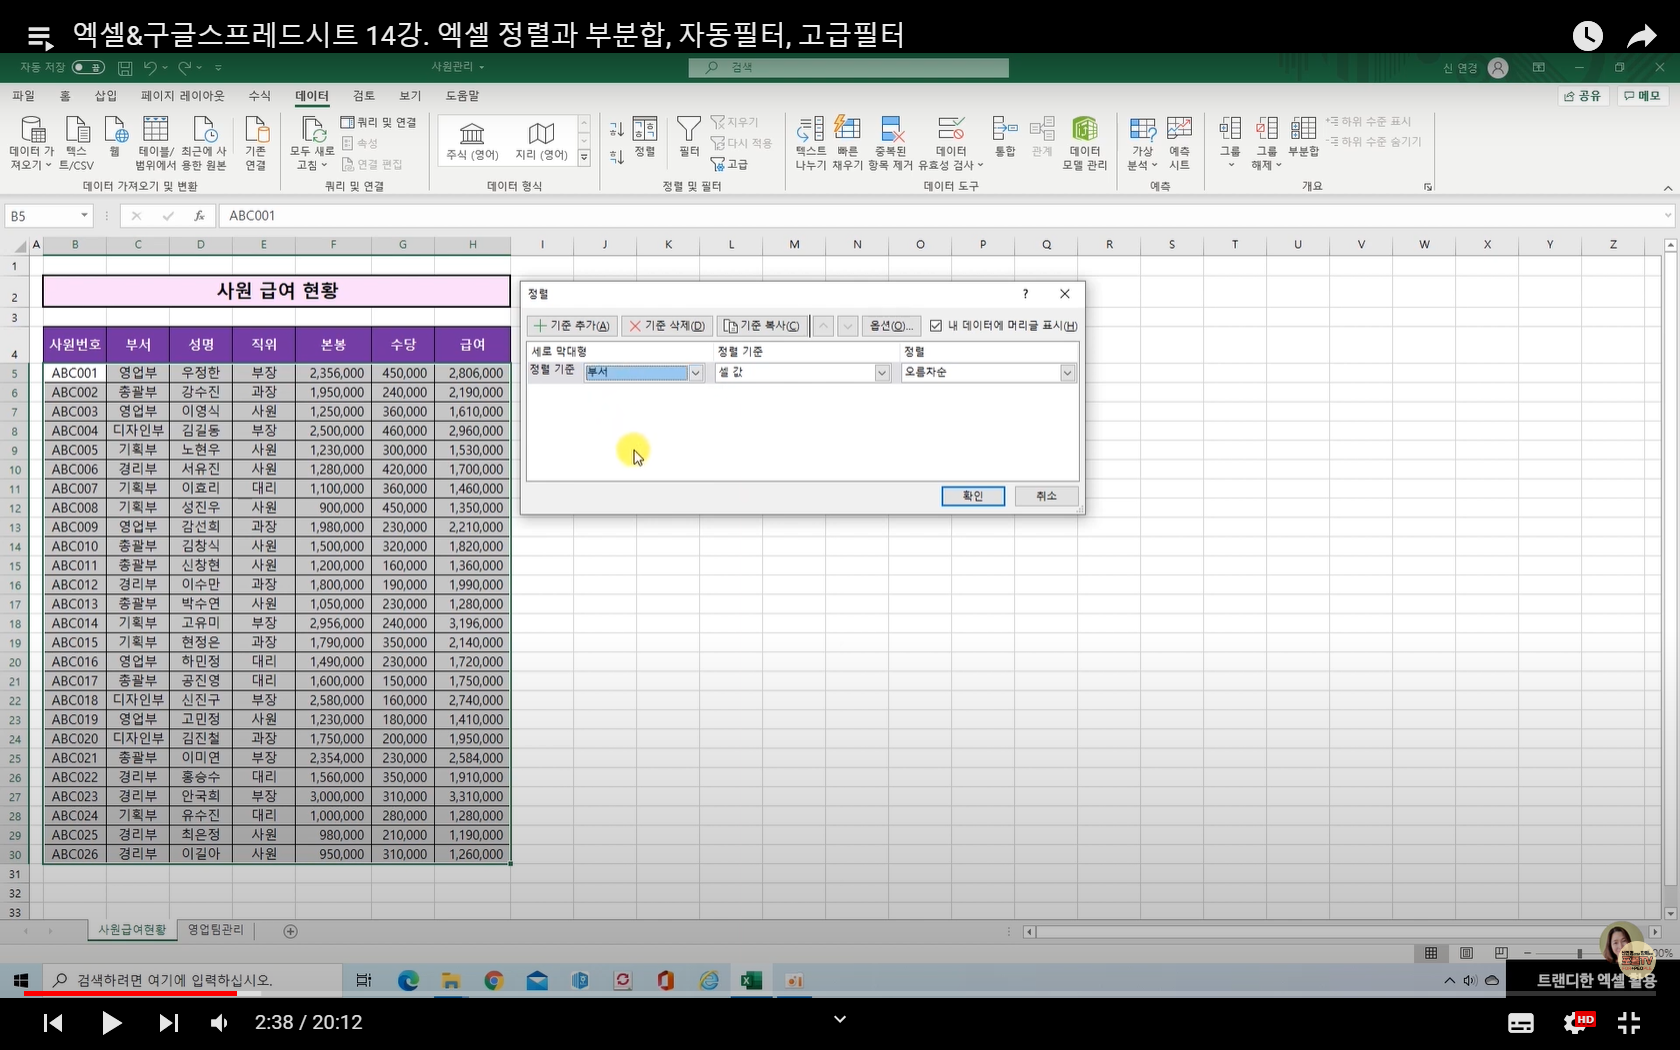Viewport: 1680px width, 1050px height.
Task: Click the 기준 복사 button
Action: pyautogui.click(x=762, y=326)
